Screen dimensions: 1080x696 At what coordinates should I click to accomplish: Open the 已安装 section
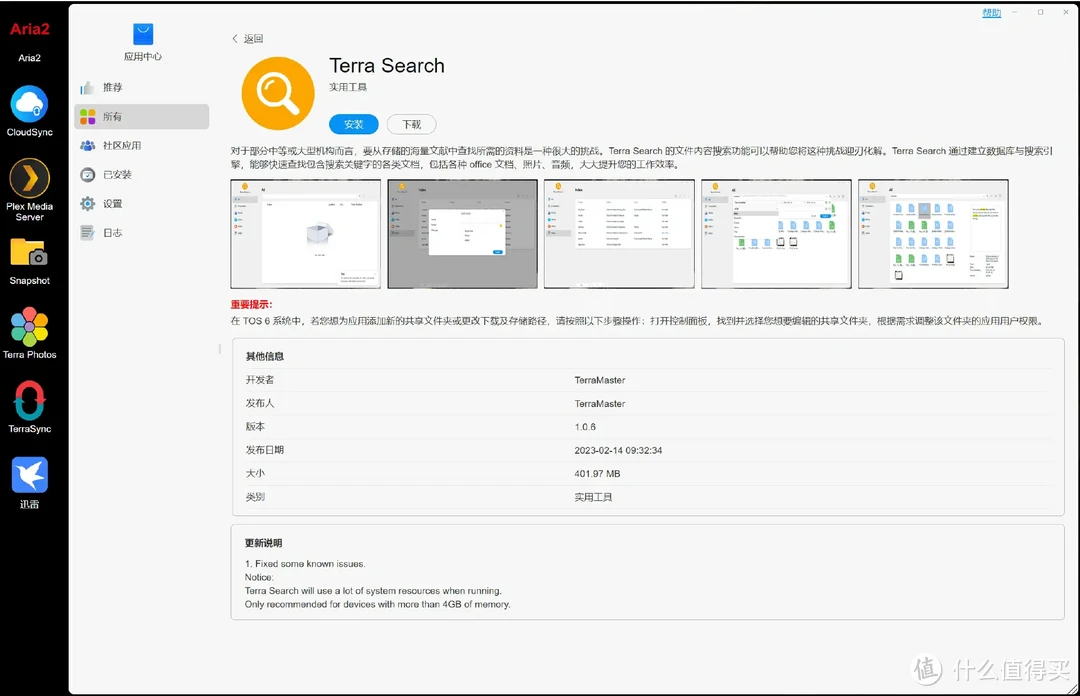141,174
